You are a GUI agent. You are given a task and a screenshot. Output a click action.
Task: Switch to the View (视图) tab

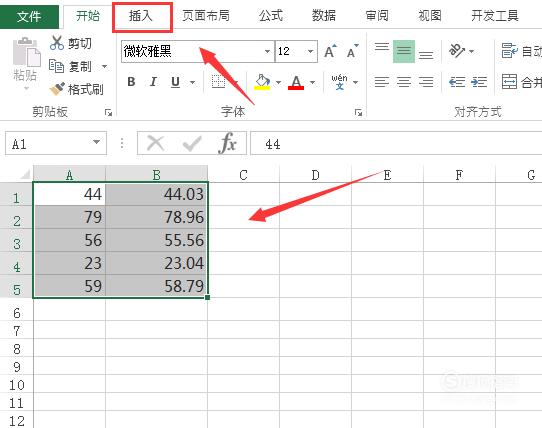430,16
